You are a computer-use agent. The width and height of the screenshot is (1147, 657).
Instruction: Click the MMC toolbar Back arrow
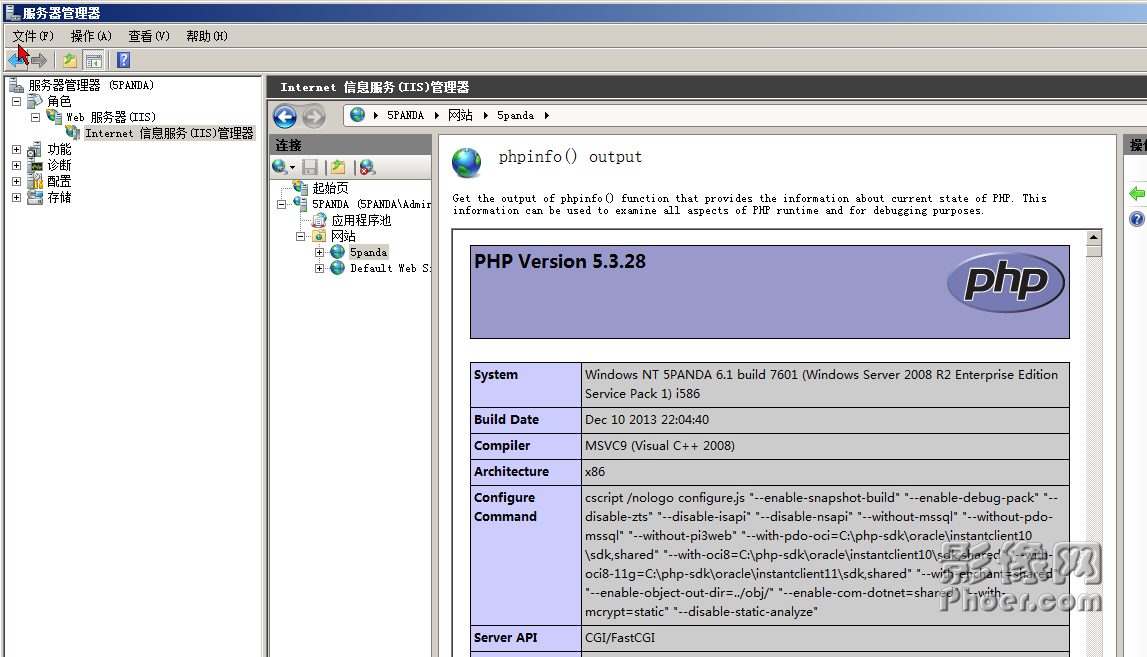(17, 60)
